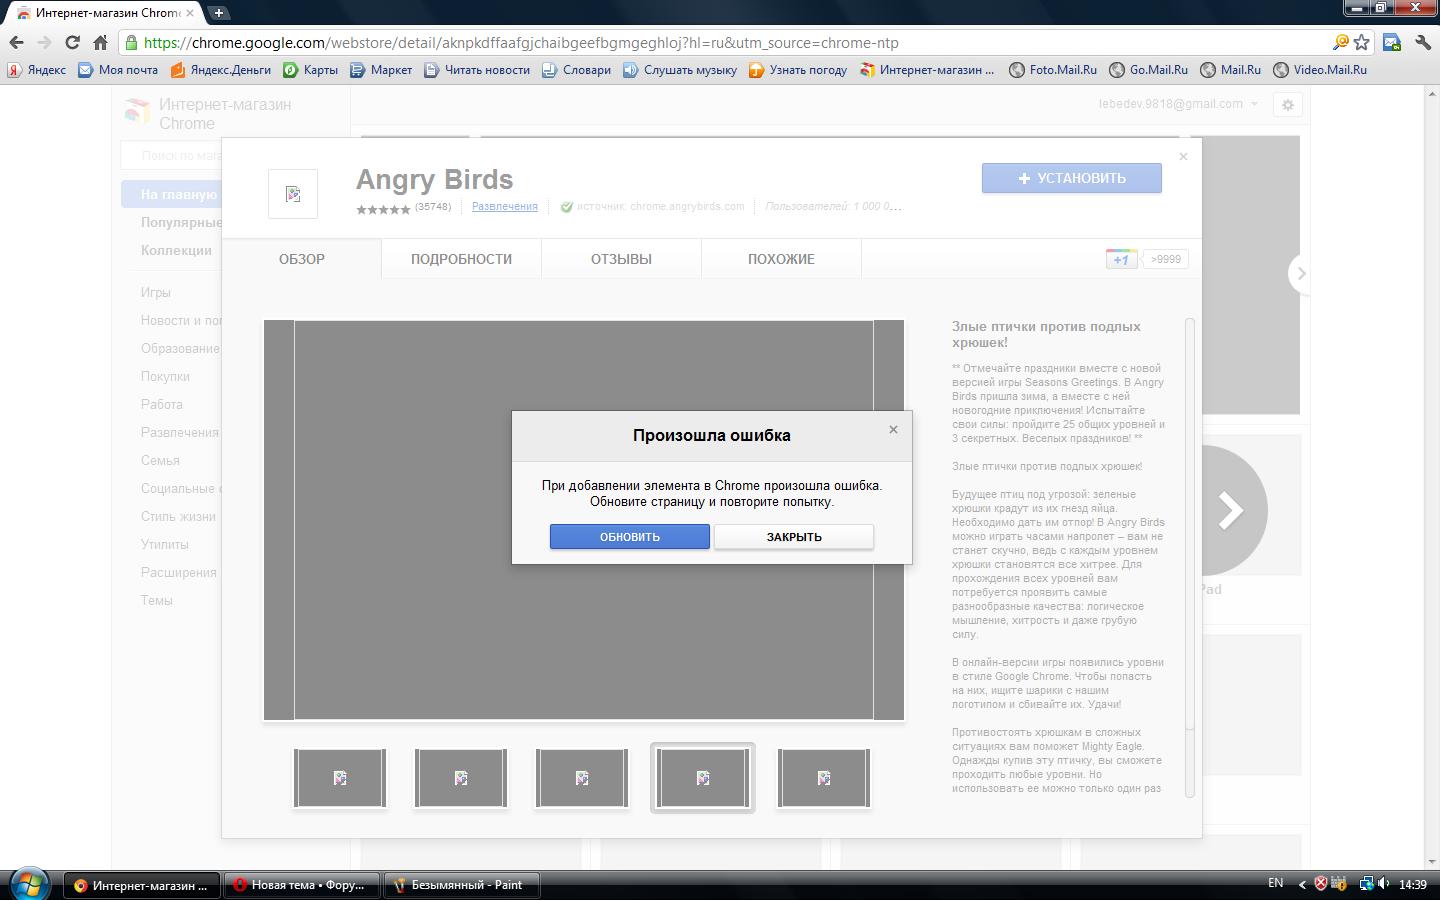Toggle the bookmark star in the address bar

click(1361, 43)
